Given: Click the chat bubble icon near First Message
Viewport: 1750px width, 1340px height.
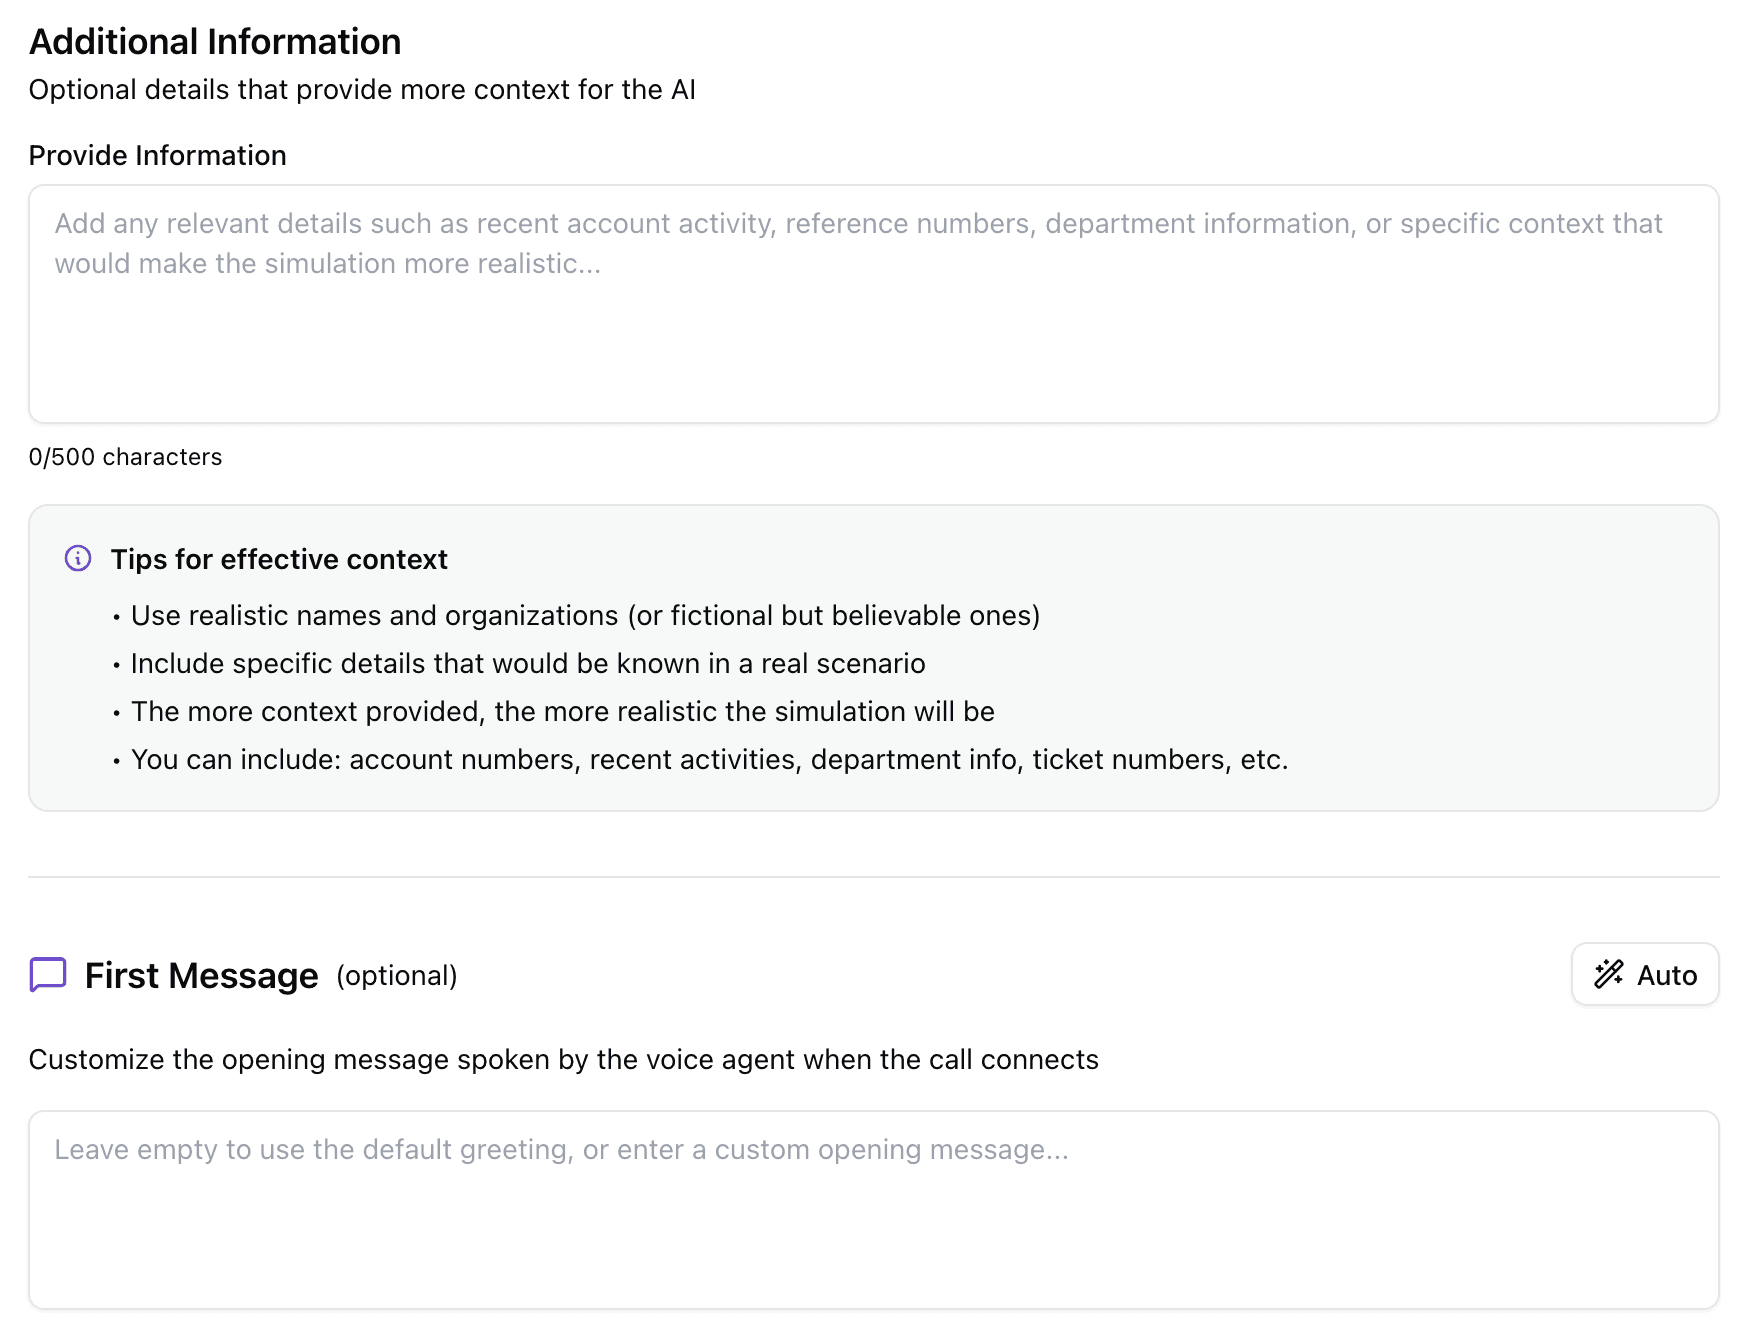Looking at the screenshot, I should click(48, 975).
